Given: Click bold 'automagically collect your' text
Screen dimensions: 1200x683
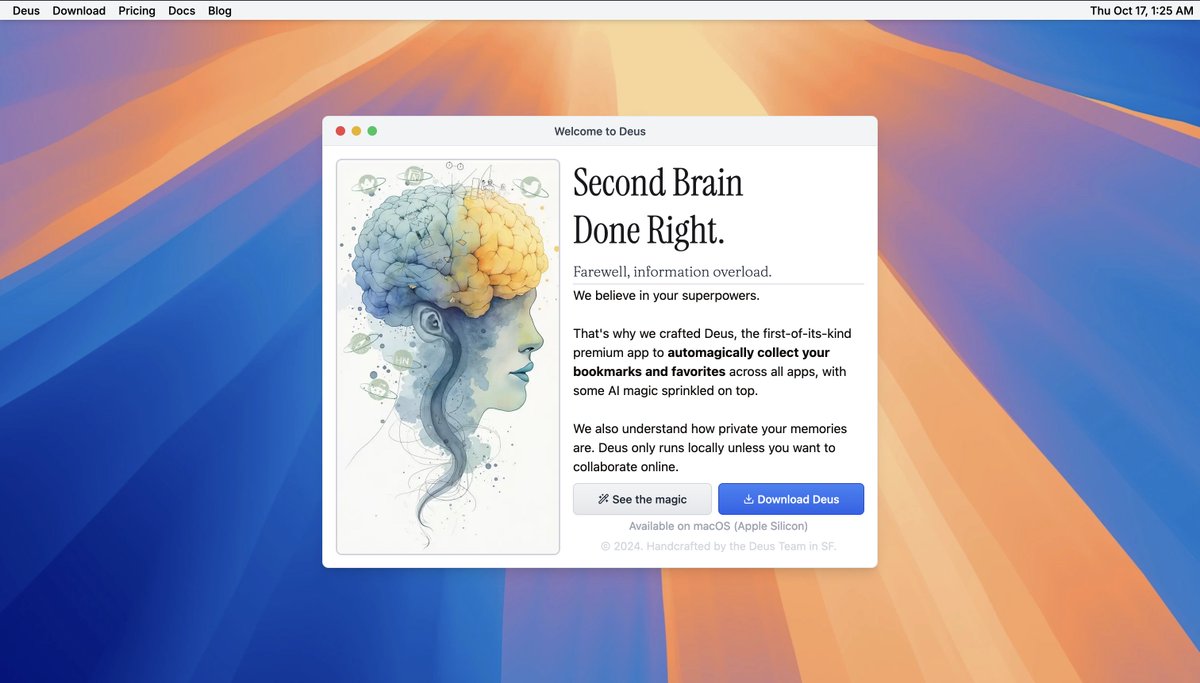Looking at the screenshot, I should click(749, 353).
